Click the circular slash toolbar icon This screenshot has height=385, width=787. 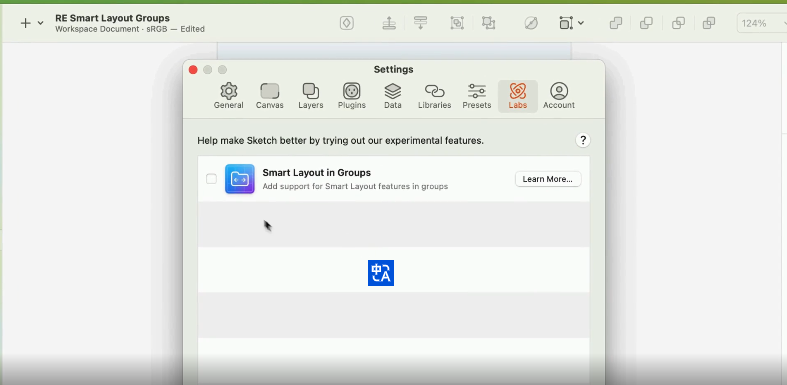pyautogui.click(x=531, y=23)
